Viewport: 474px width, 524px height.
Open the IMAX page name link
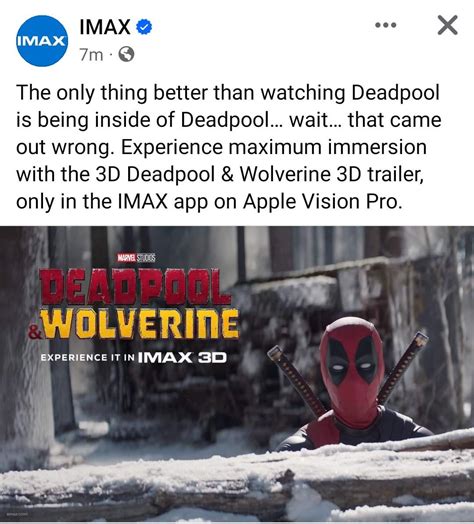click(105, 27)
